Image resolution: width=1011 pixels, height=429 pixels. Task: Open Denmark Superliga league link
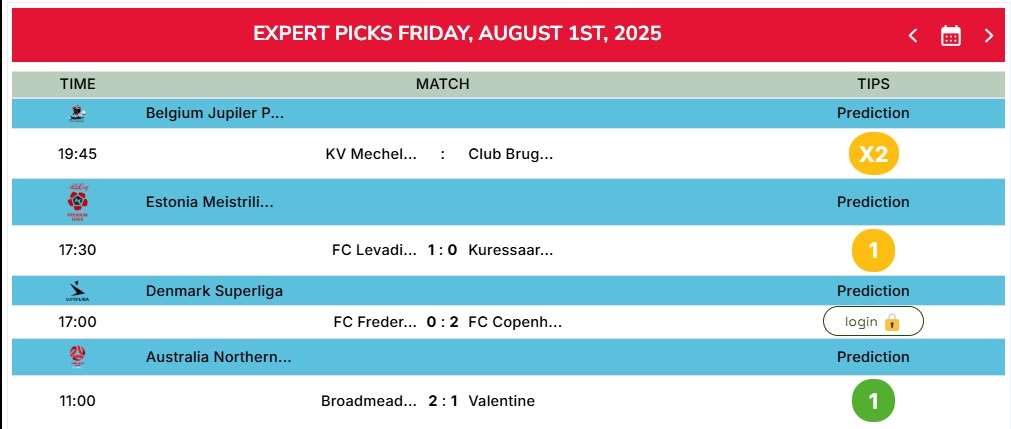[x=214, y=291]
